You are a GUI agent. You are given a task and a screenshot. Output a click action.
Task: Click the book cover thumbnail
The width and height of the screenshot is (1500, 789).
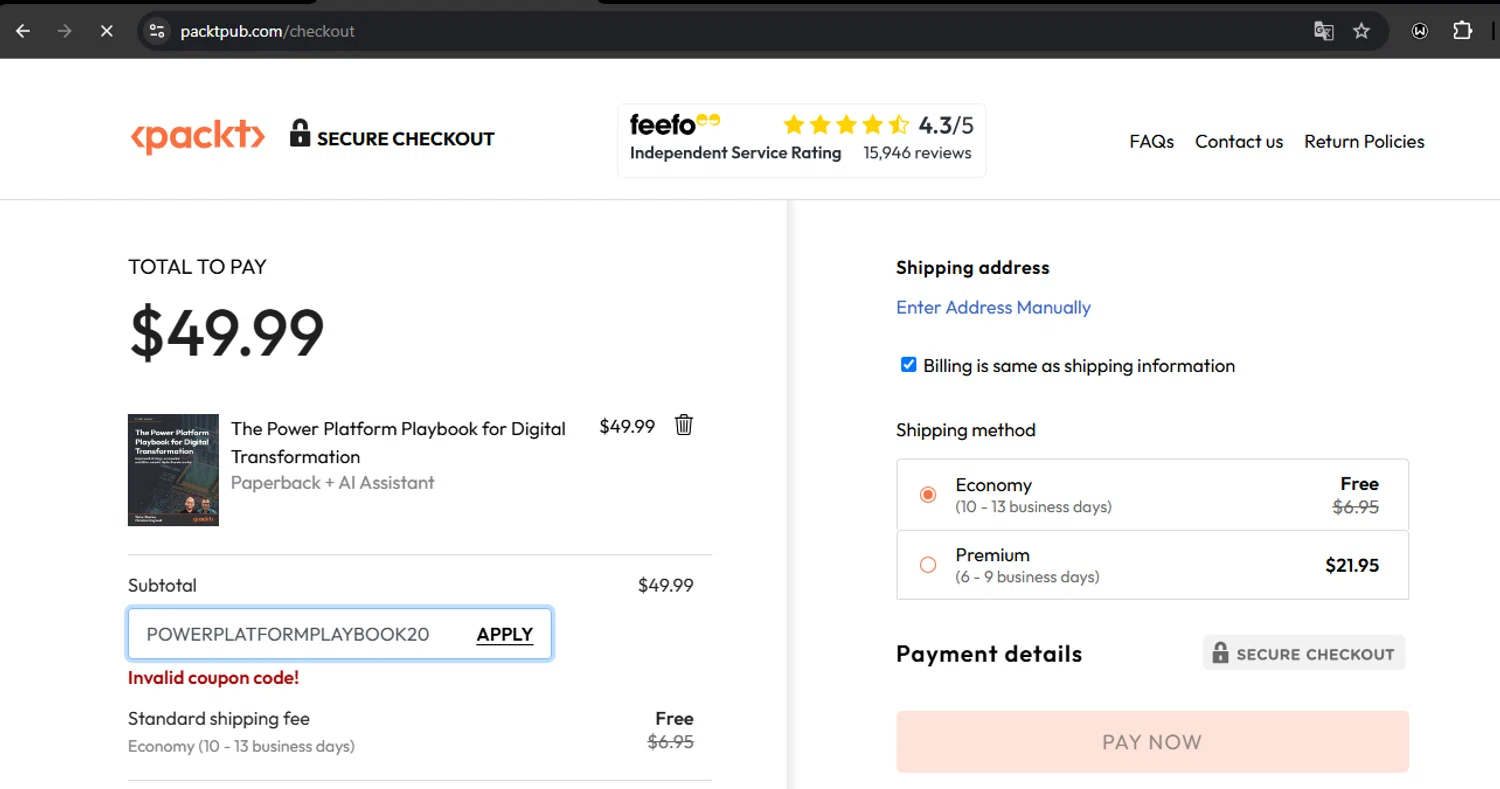(x=173, y=470)
